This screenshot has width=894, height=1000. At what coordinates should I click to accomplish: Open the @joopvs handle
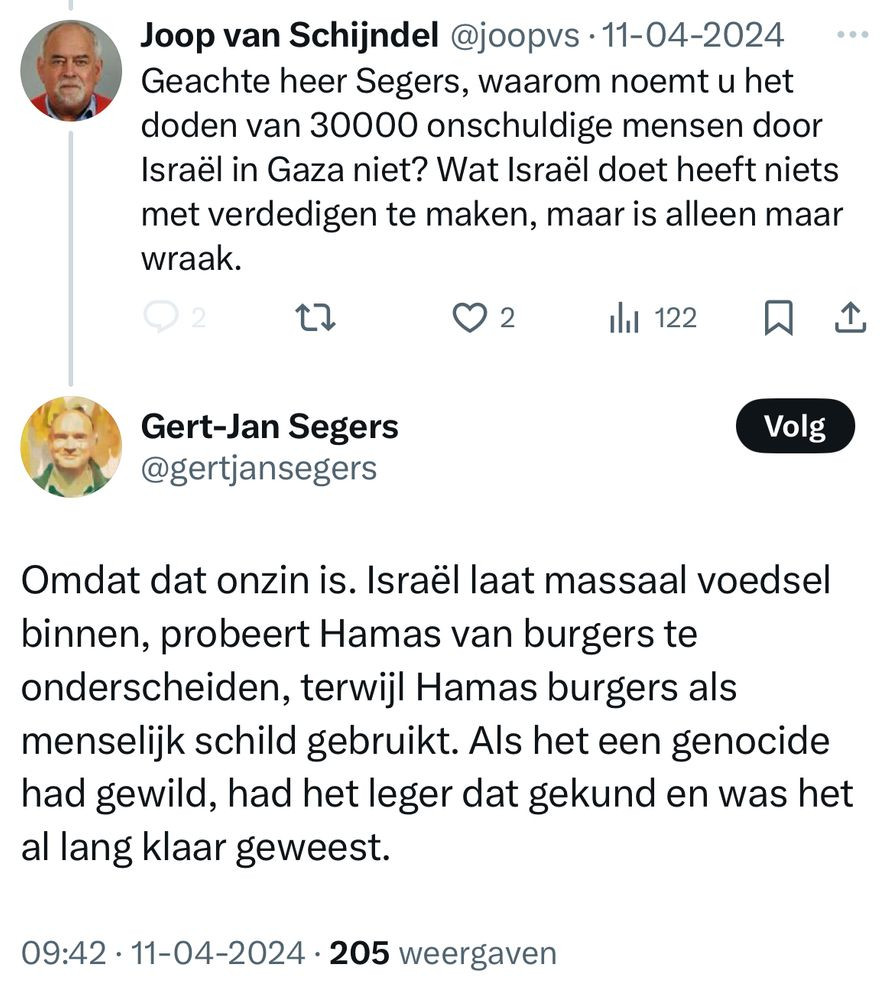coord(515,36)
